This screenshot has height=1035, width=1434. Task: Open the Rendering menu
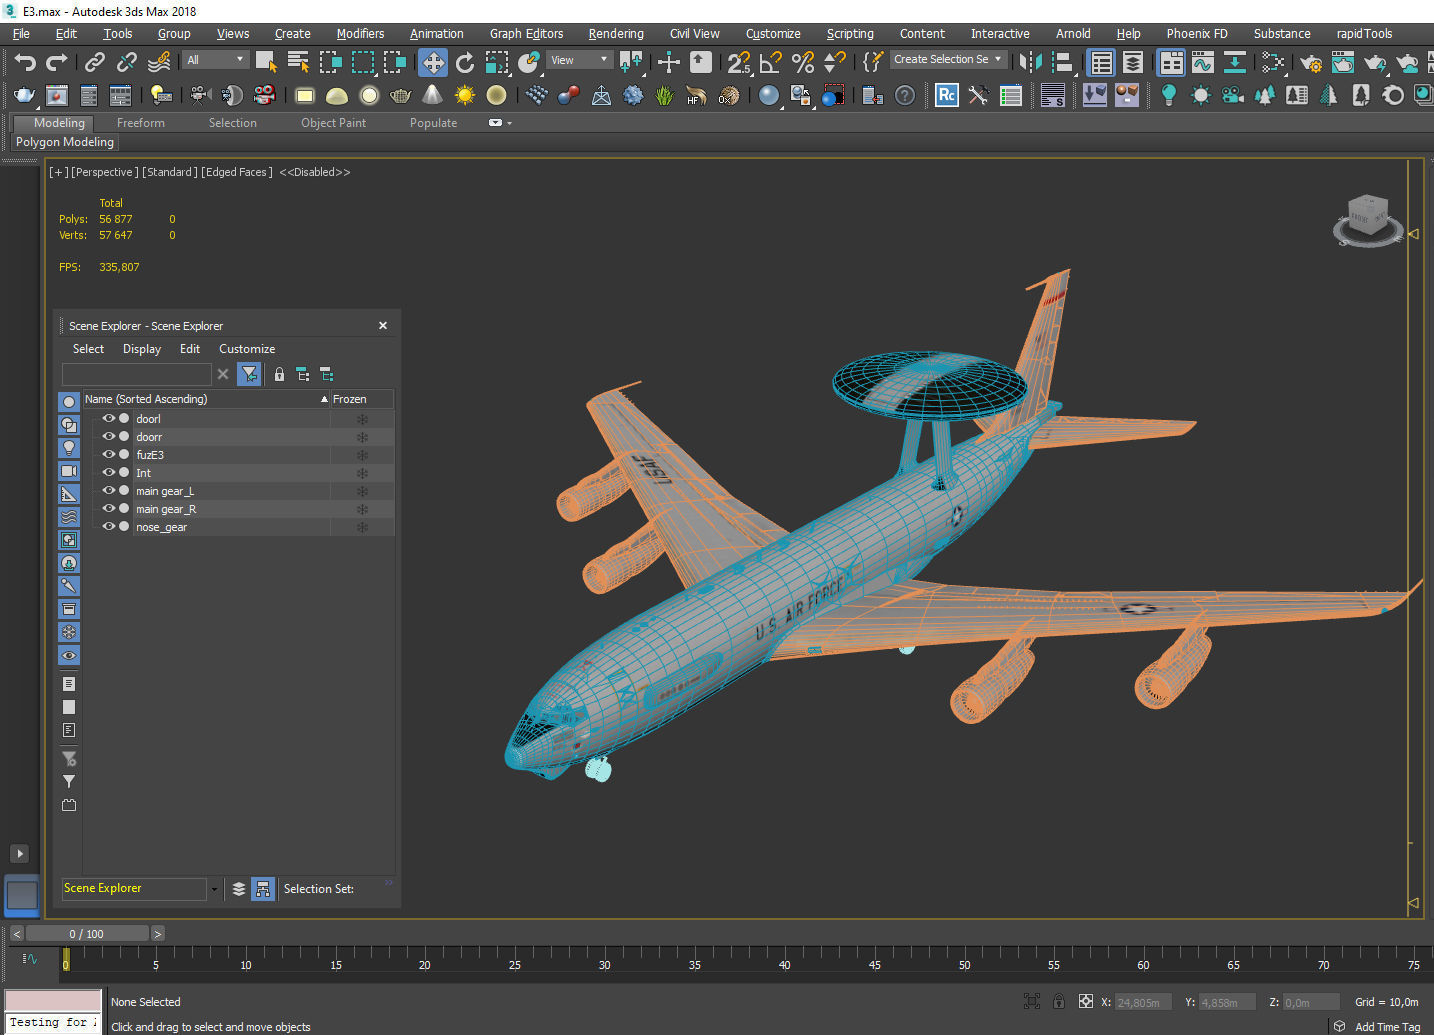616,33
